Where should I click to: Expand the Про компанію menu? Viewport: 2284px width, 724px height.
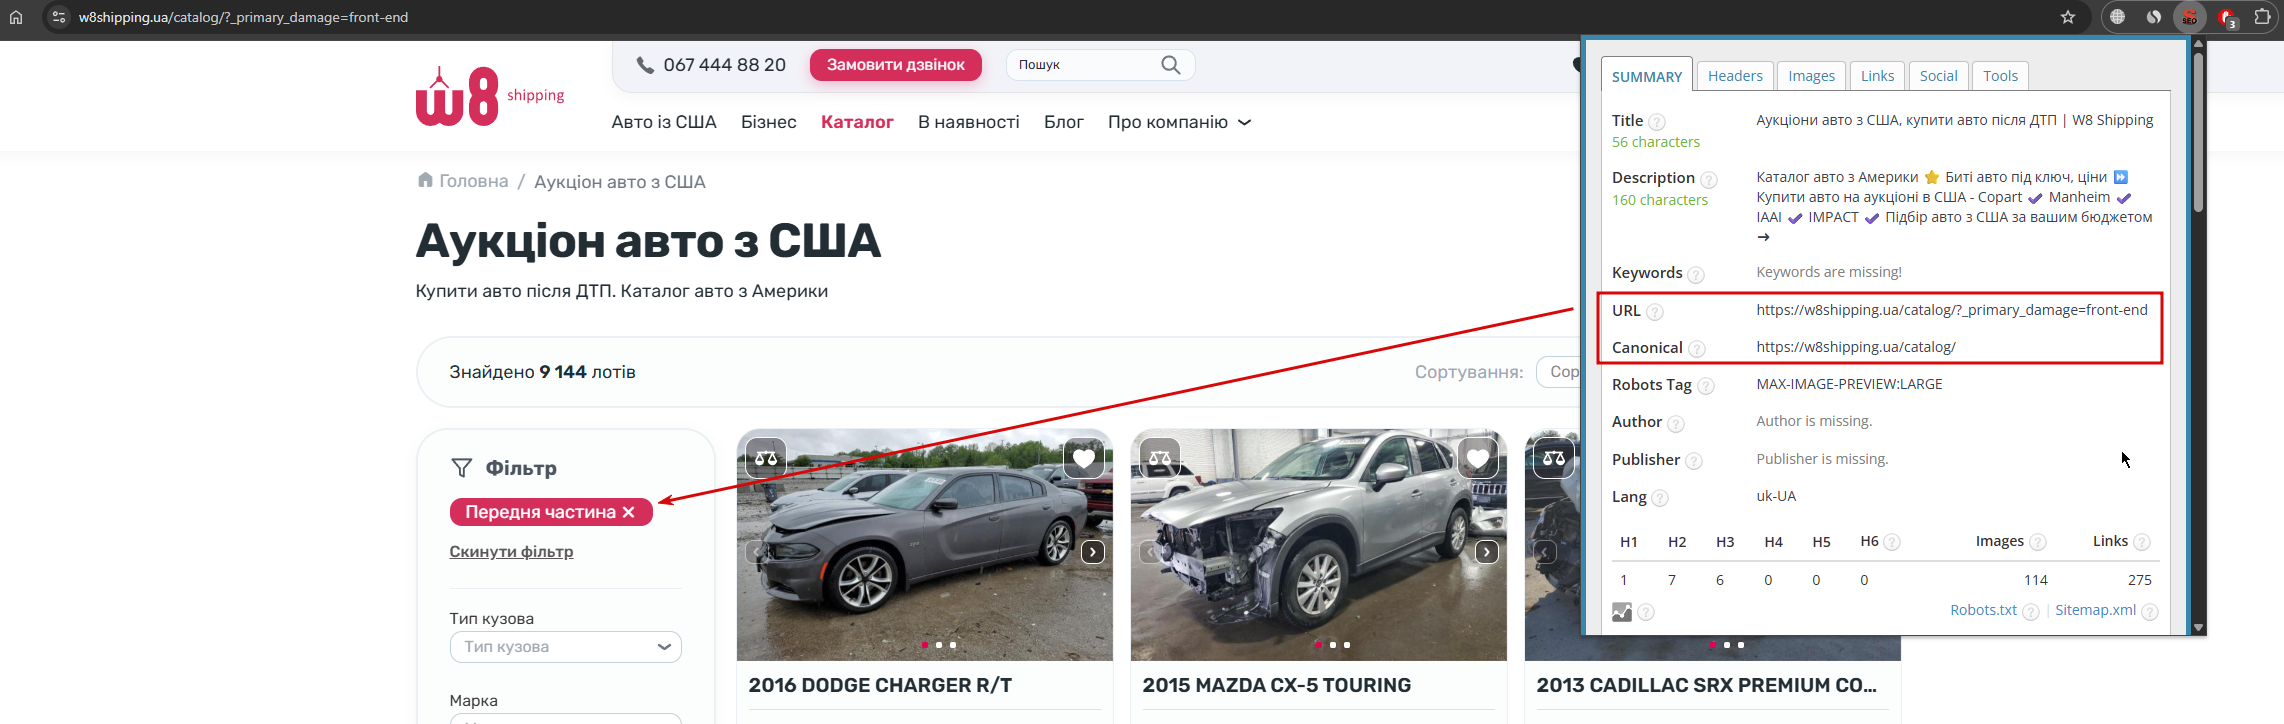[1179, 122]
